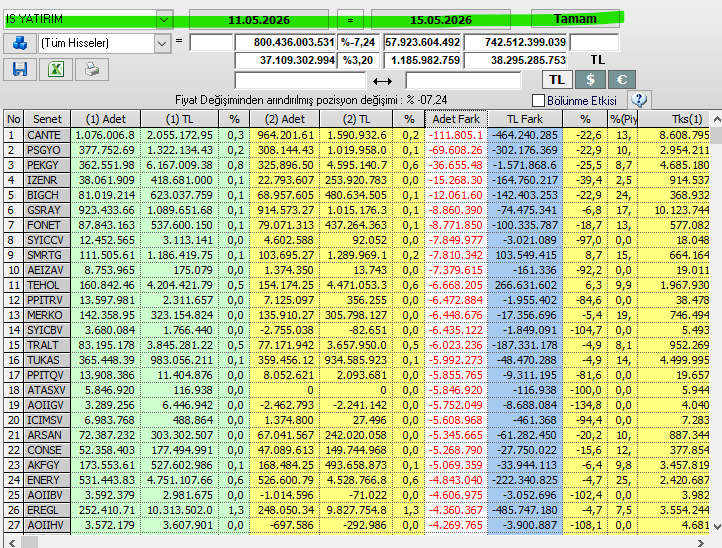The image size is (722, 548).
Task: Open the IS YATIRIM broker dropdown
Action: 164,20
